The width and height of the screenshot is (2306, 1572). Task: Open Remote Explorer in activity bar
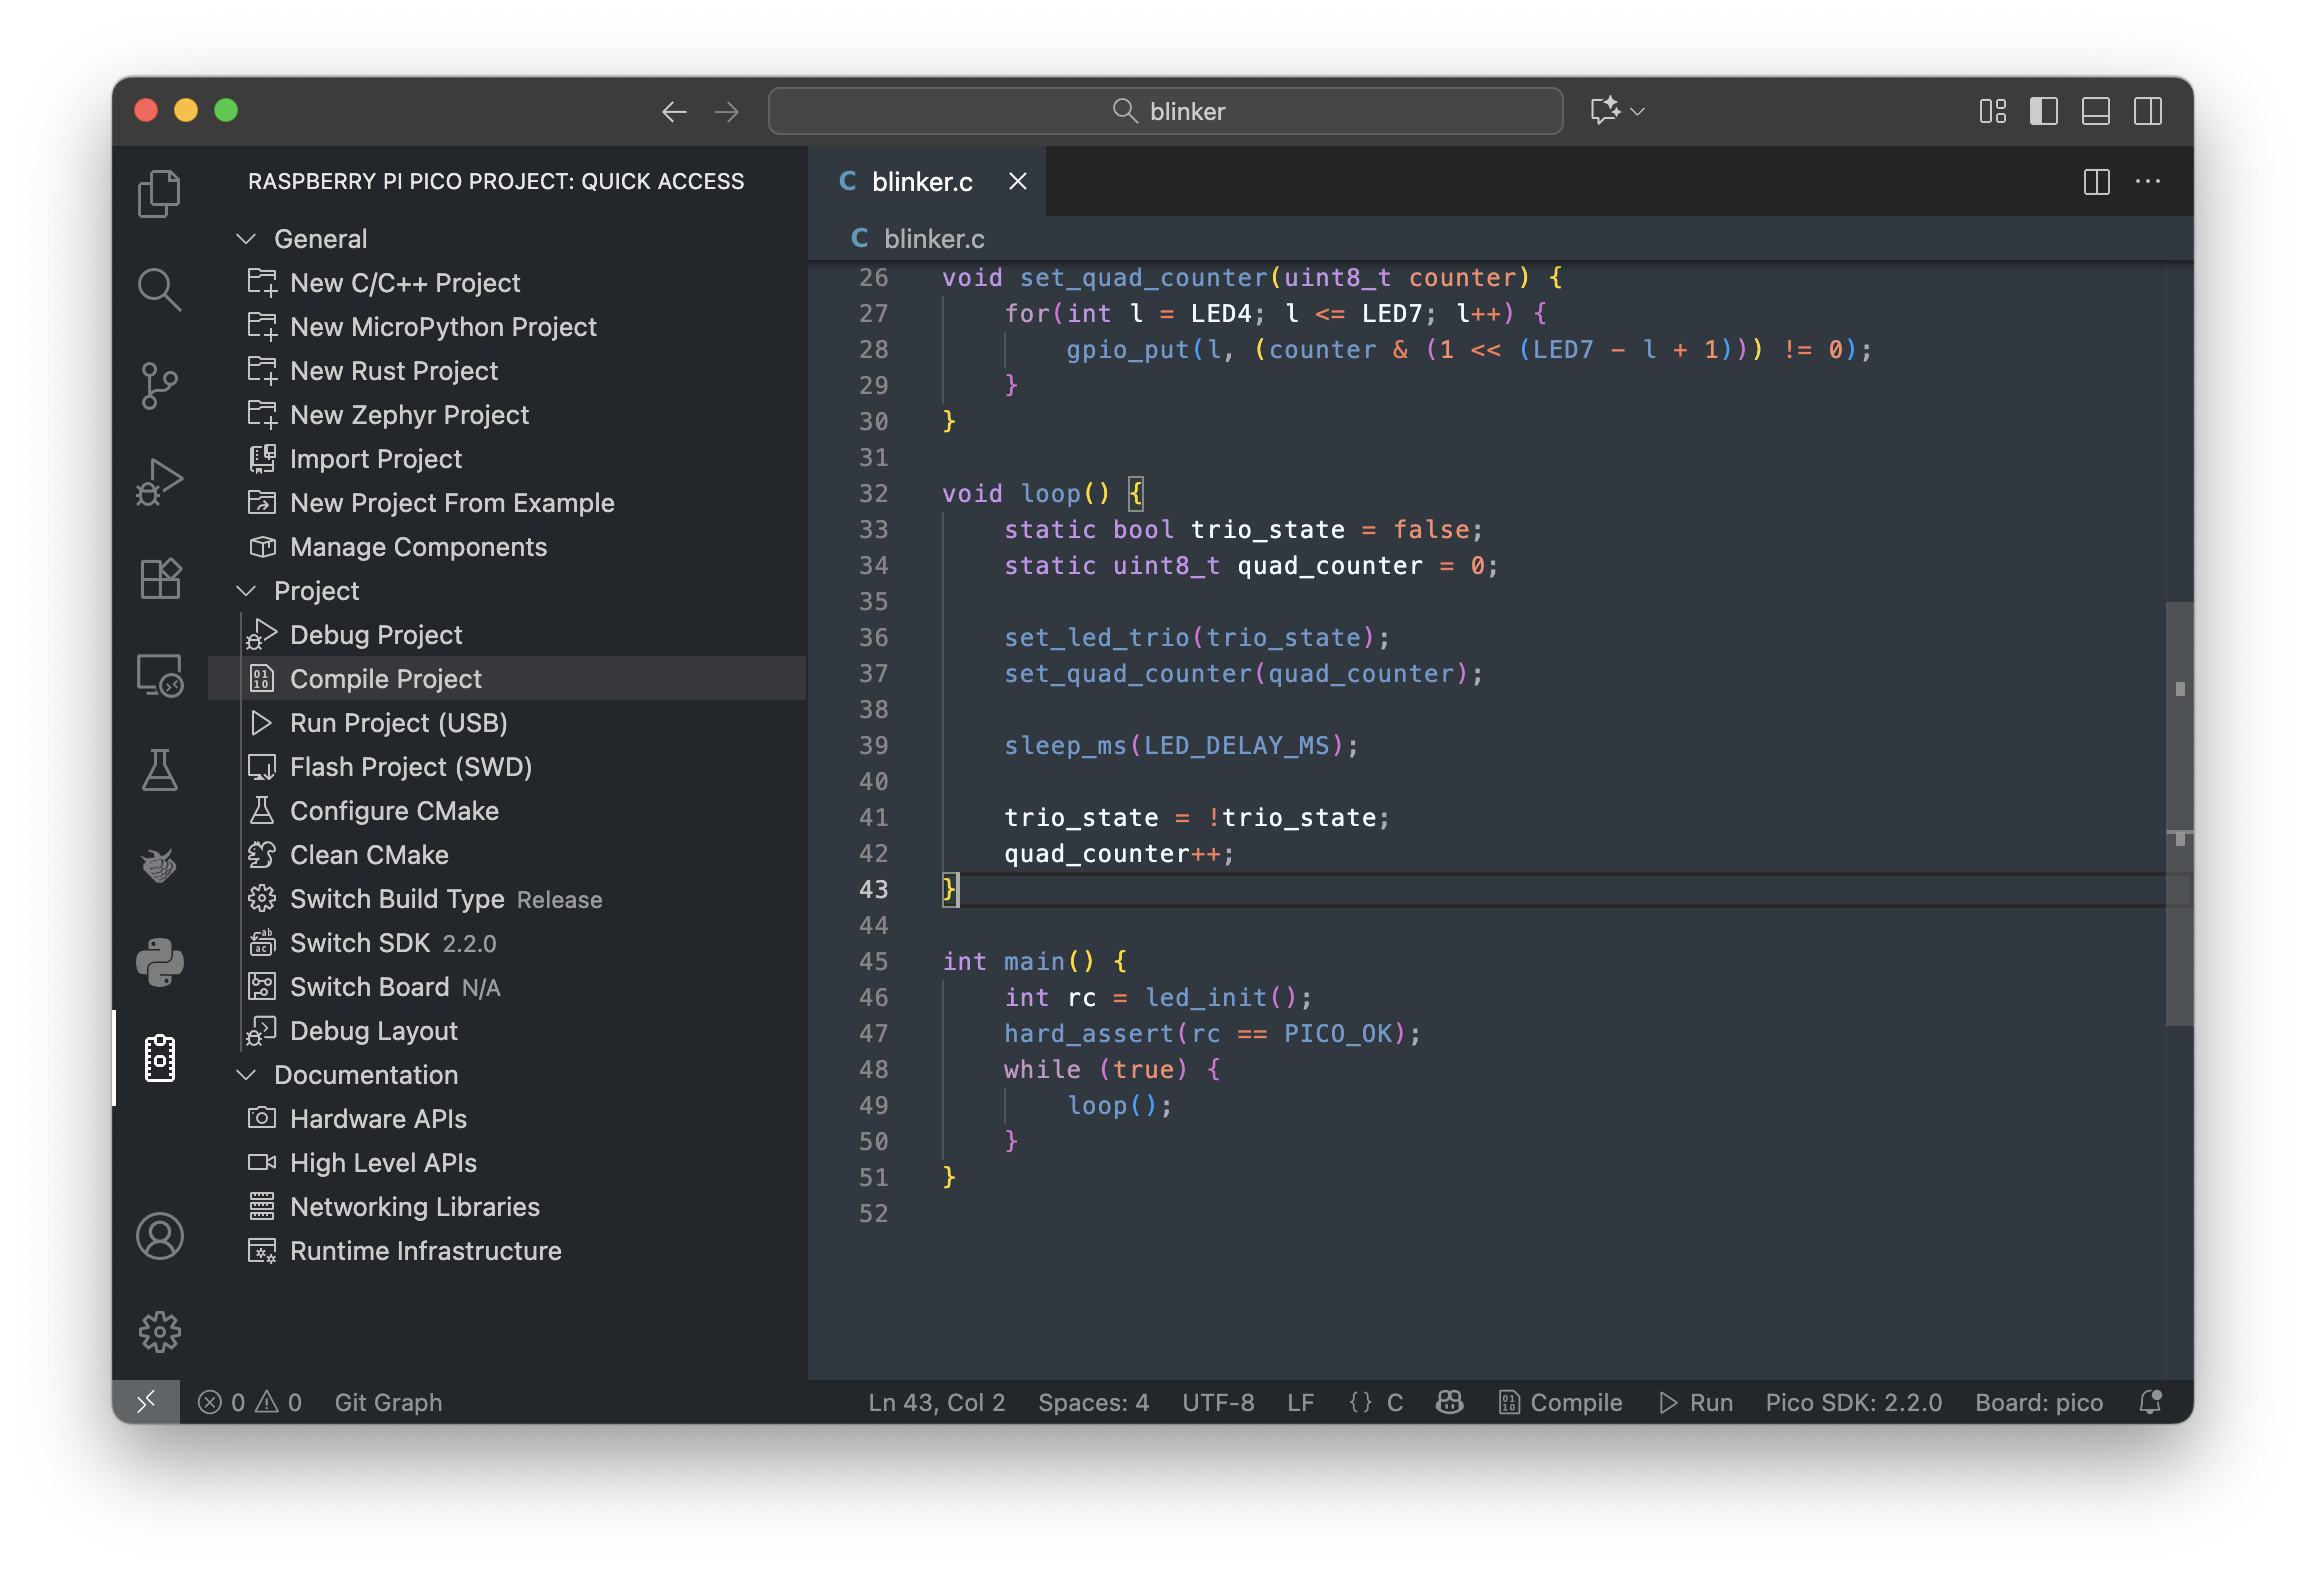[x=159, y=675]
